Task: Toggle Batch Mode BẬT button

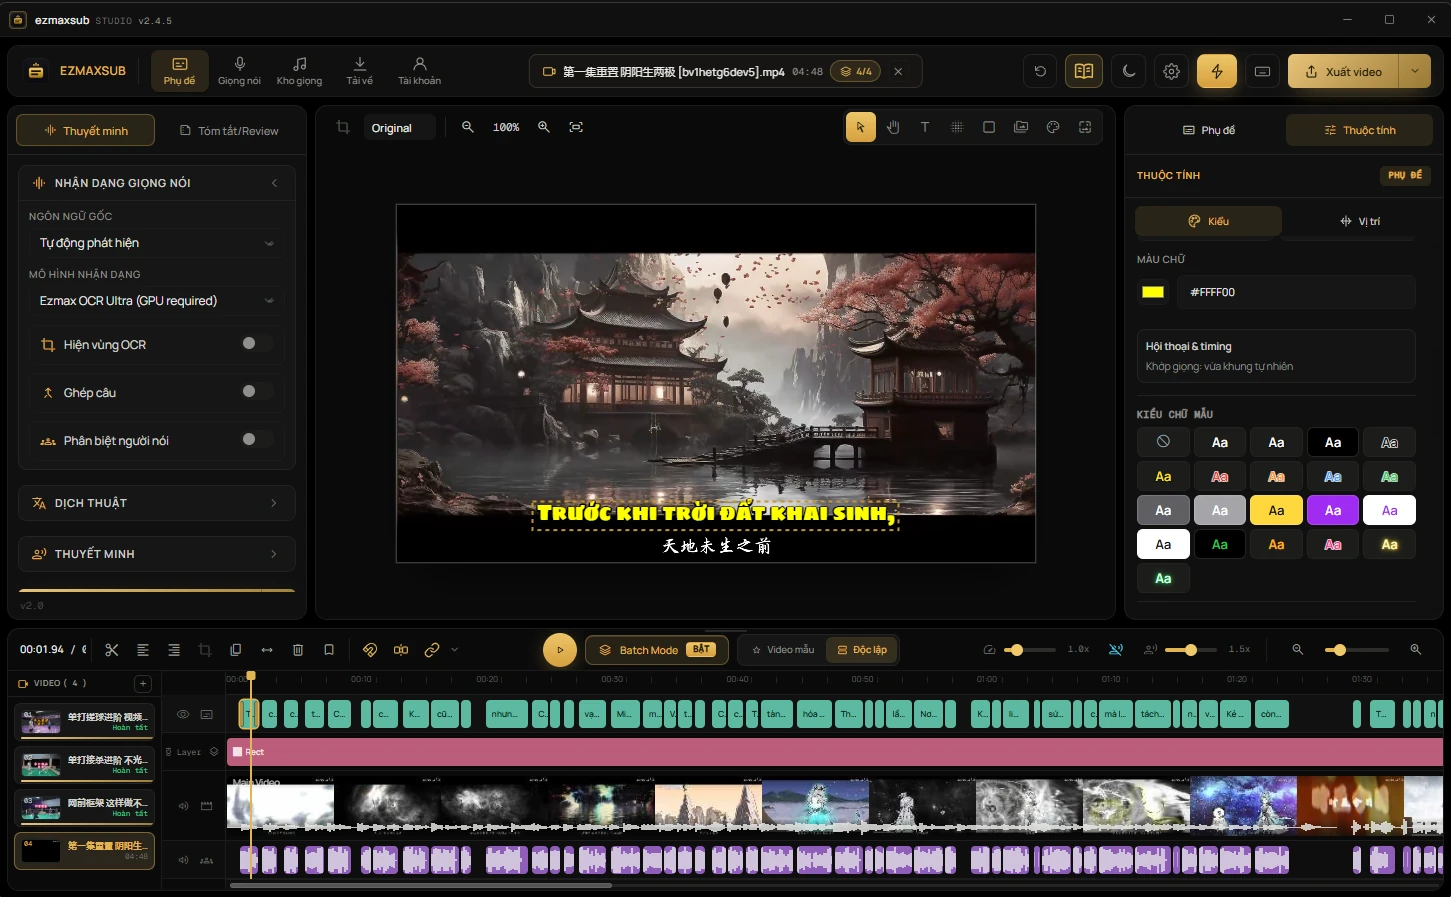Action: coord(658,650)
